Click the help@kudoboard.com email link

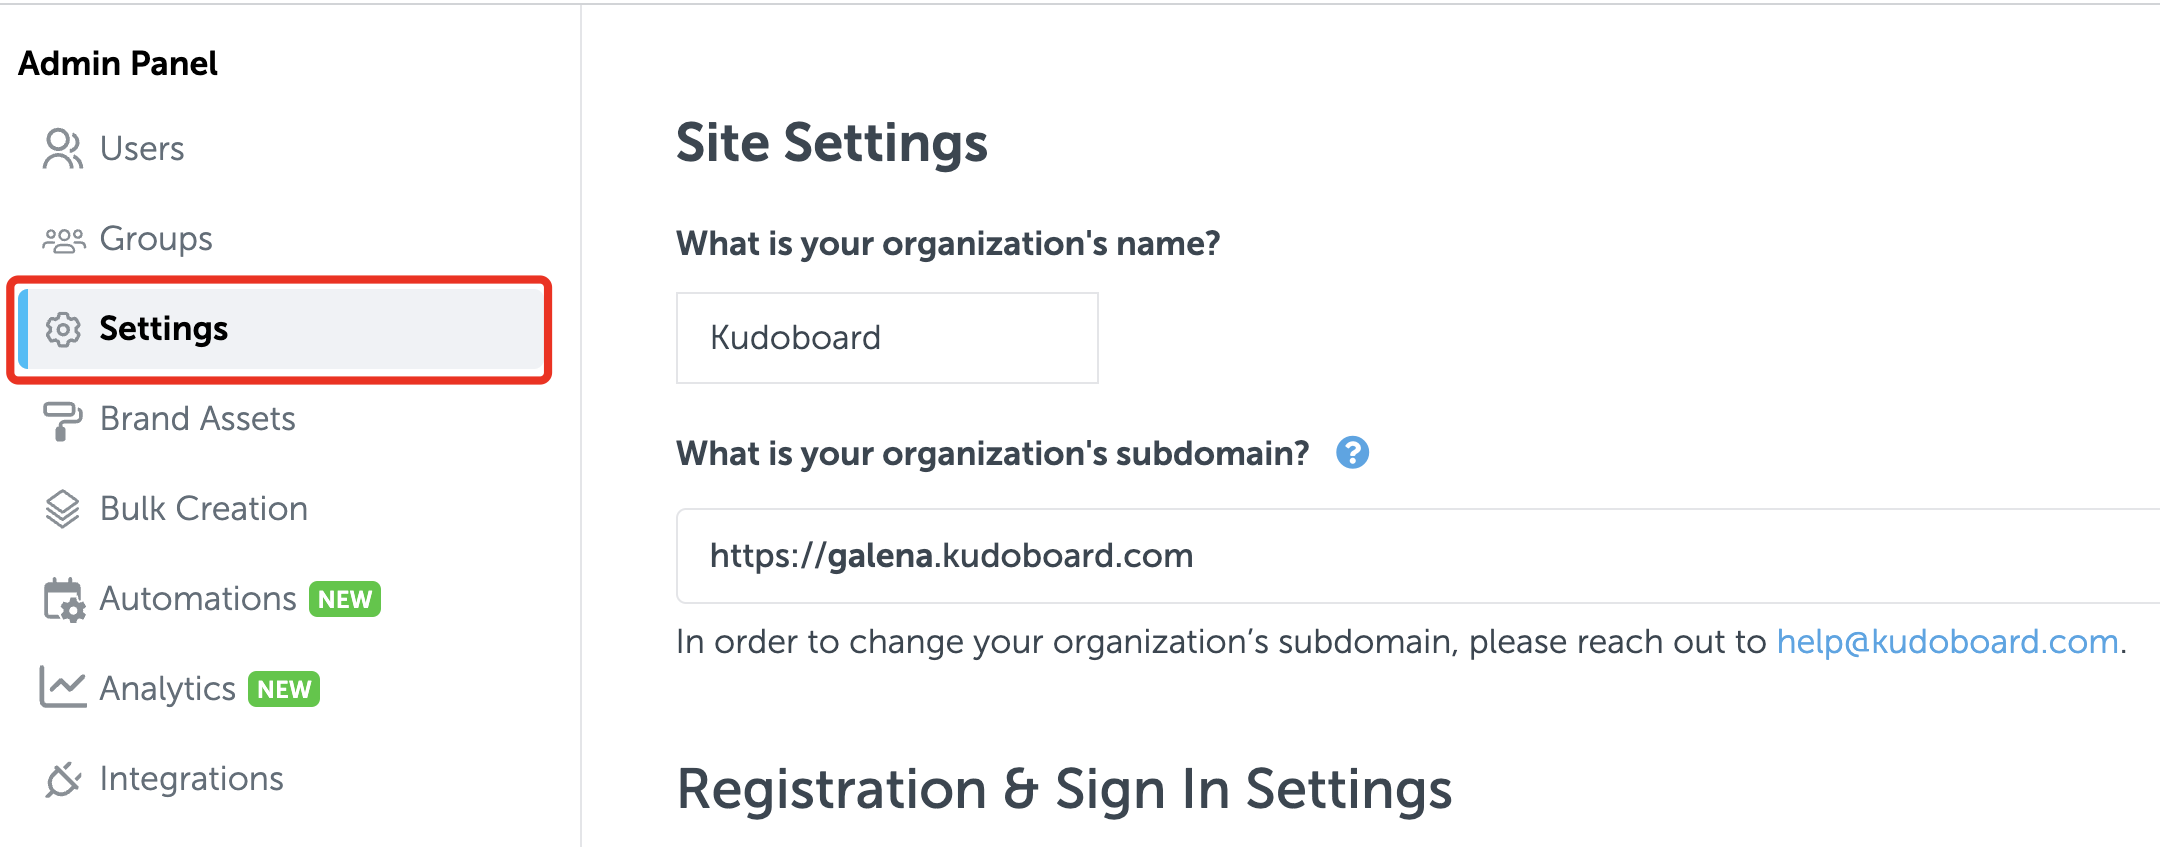click(x=1946, y=642)
